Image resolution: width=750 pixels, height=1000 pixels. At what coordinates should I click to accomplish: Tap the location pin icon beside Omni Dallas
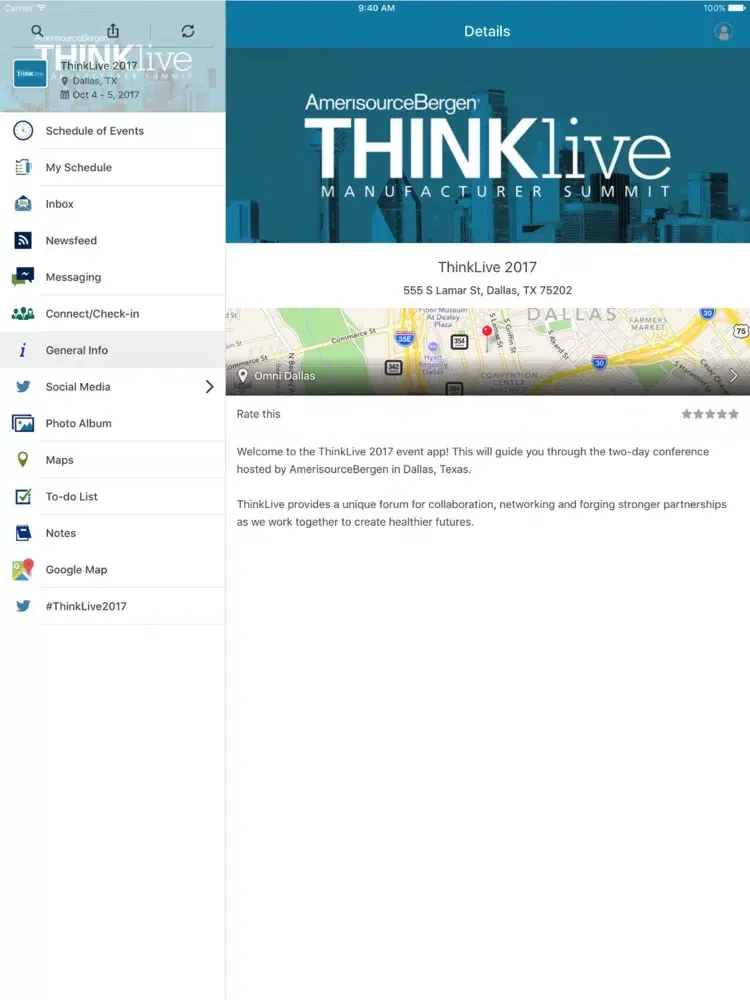[242, 376]
